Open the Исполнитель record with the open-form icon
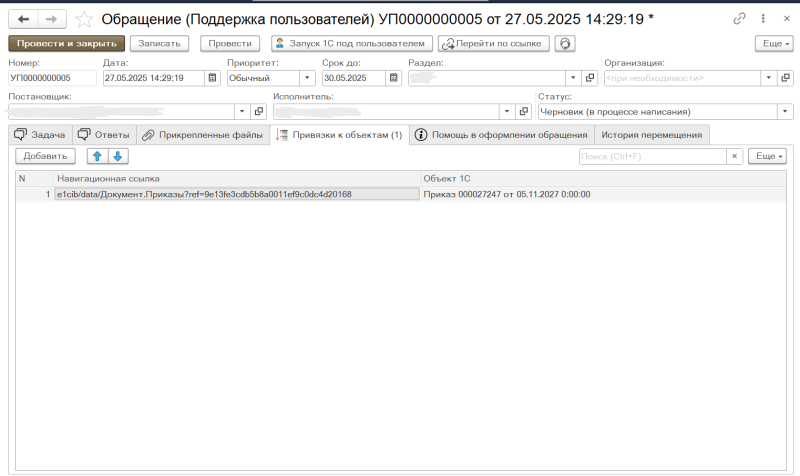This screenshot has height=476, width=800. coord(524,112)
